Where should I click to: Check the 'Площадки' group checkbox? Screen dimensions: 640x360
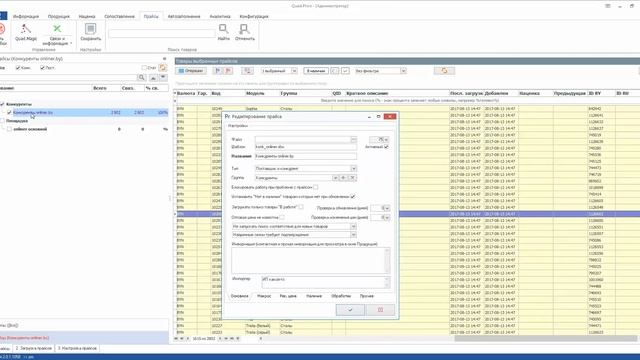point(2,121)
